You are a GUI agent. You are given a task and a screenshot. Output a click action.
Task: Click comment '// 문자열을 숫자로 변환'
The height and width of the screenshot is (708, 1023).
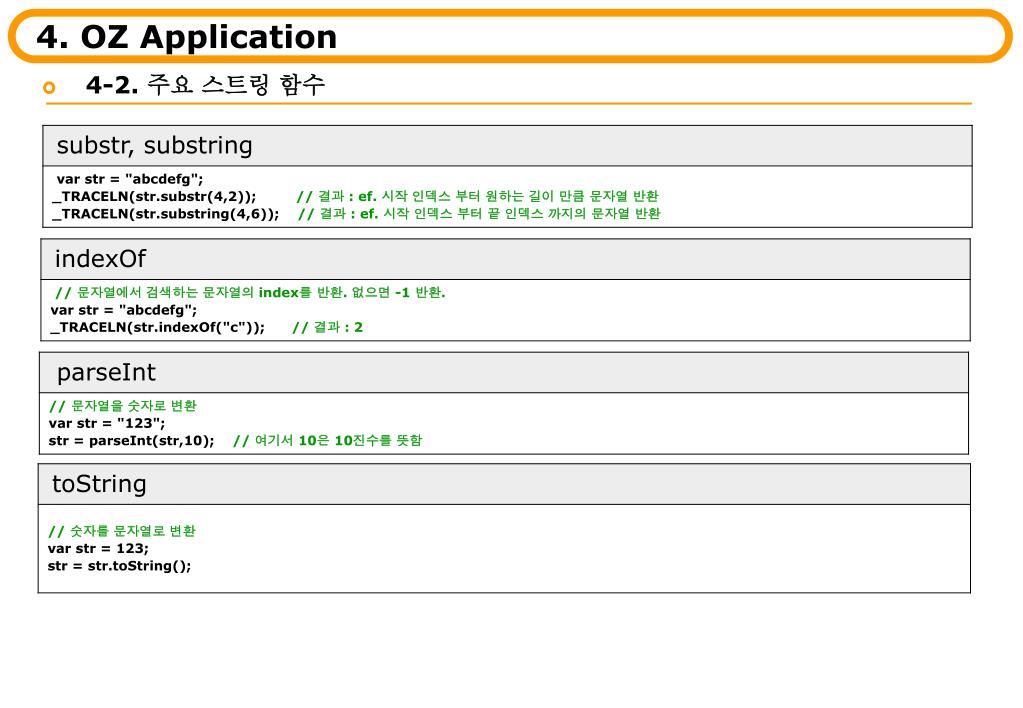click(123, 406)
